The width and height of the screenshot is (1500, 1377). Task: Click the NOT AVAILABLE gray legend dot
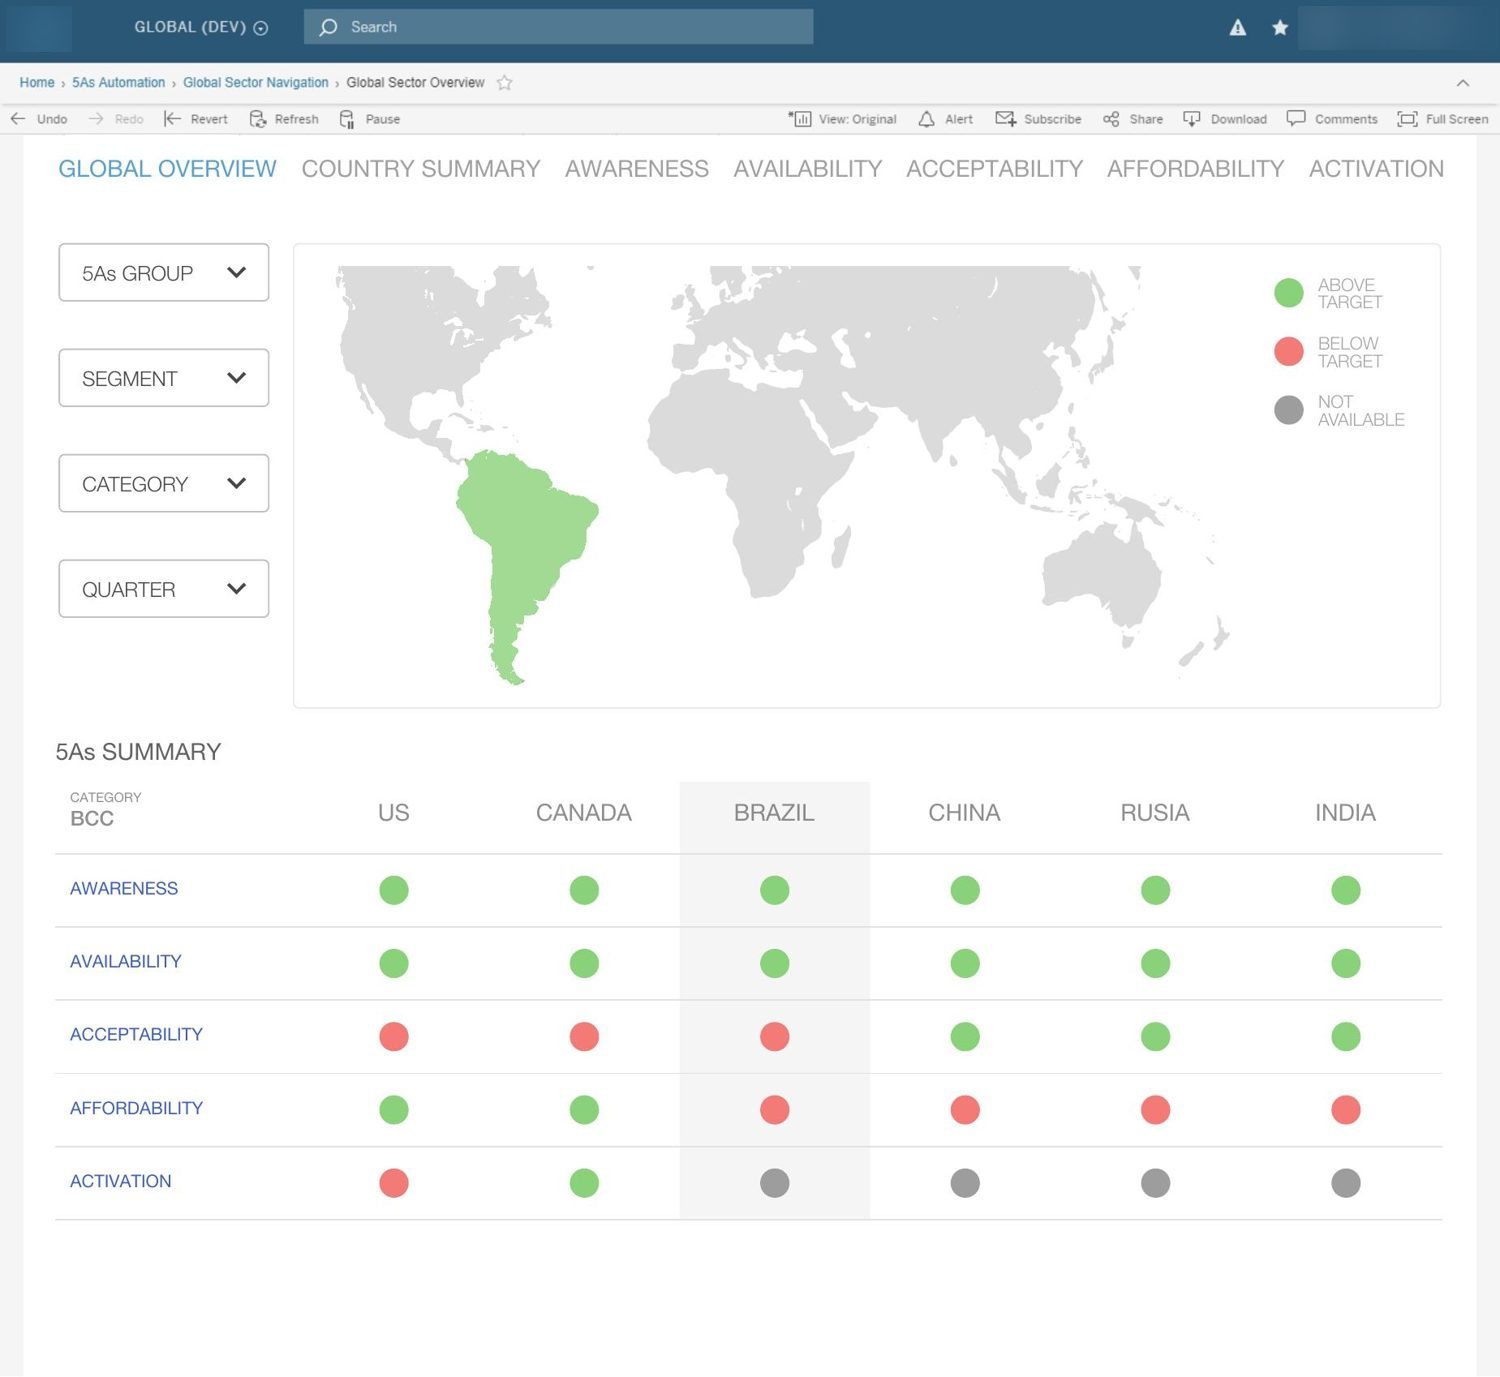(x=1289, y=410)
